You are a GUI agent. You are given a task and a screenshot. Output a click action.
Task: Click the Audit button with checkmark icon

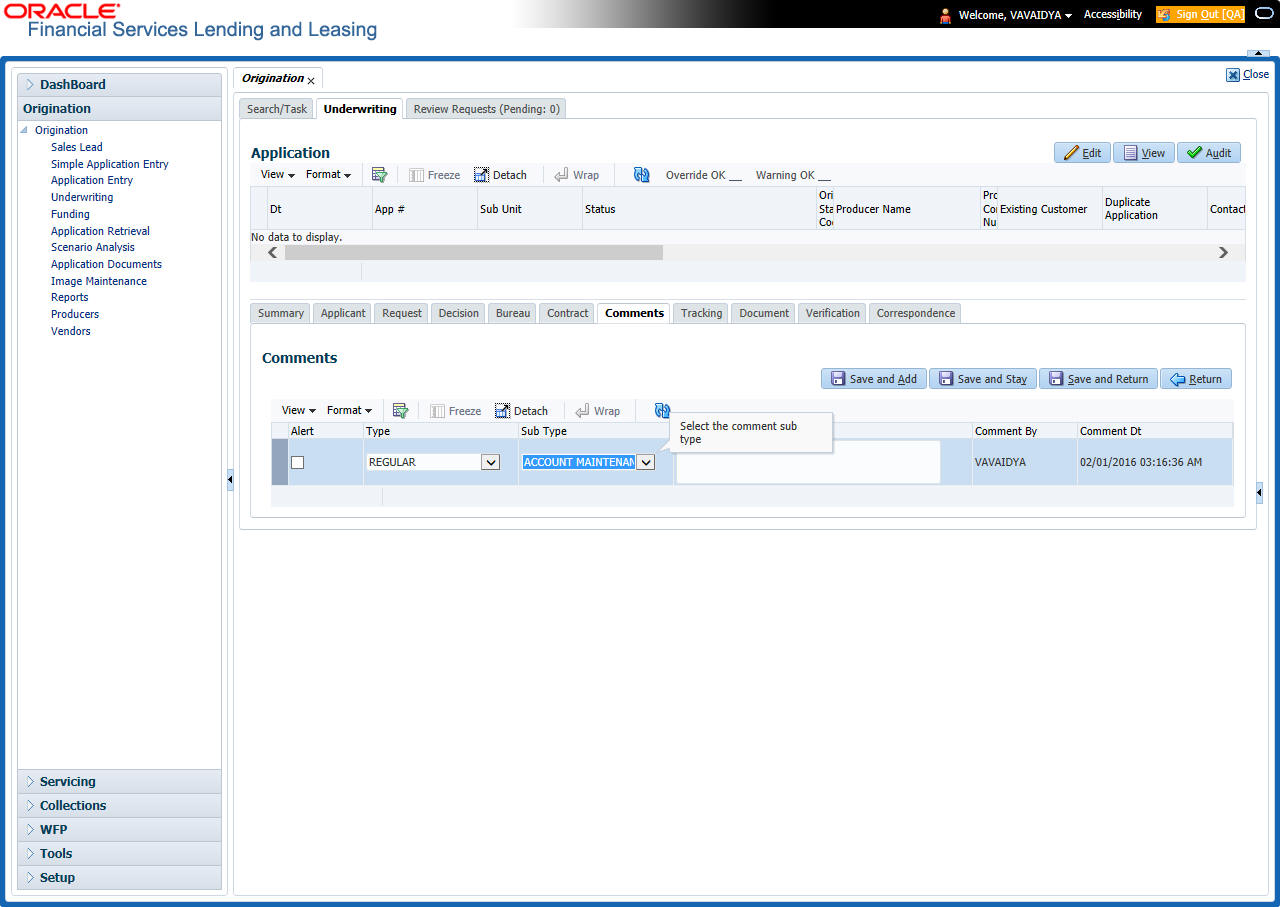click(x=1209, y=153)
